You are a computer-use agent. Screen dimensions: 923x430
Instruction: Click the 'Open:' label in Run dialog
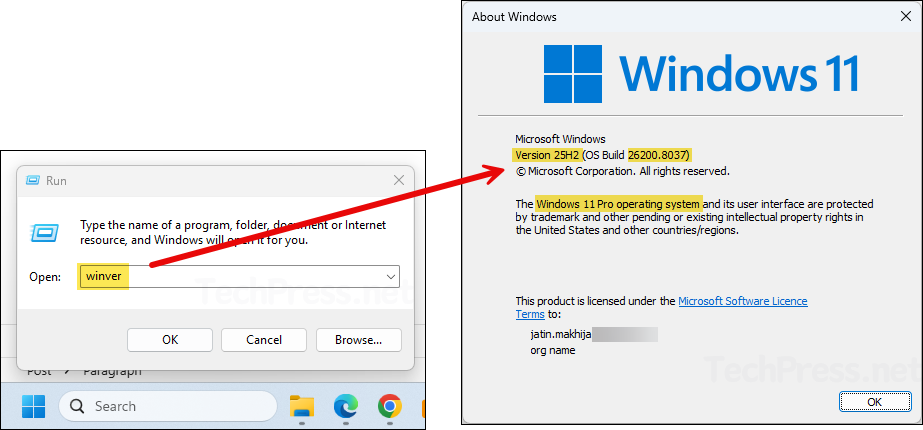click(x=45, y=276)
